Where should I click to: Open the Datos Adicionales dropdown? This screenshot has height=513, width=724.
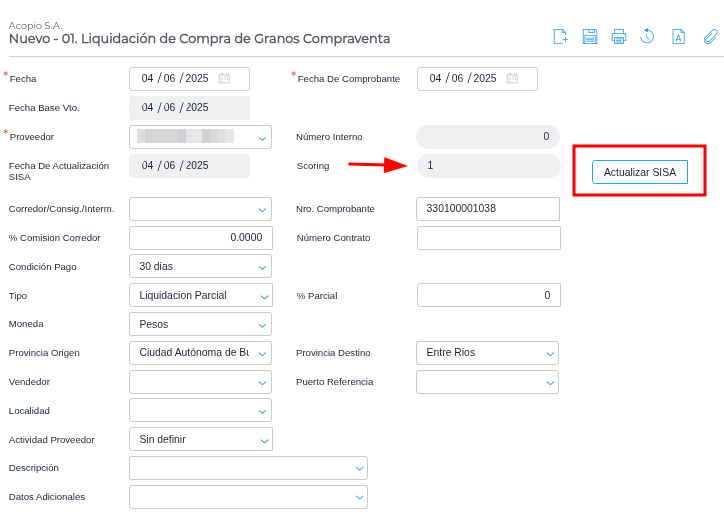358,497
